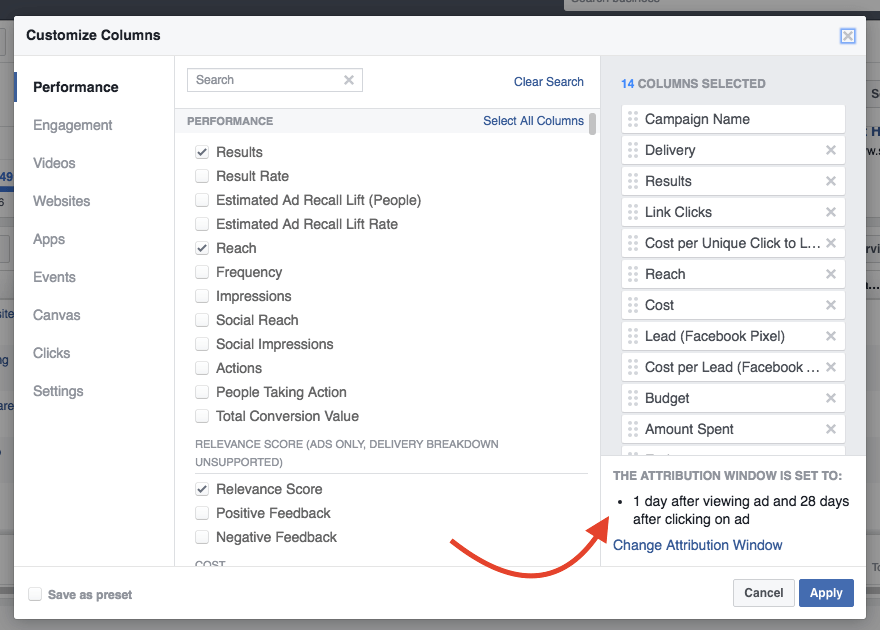The width and height of the screenshot is (880, 630).
Task: Grab the Link Clicks drag handle
Action: tap(633, 212)
